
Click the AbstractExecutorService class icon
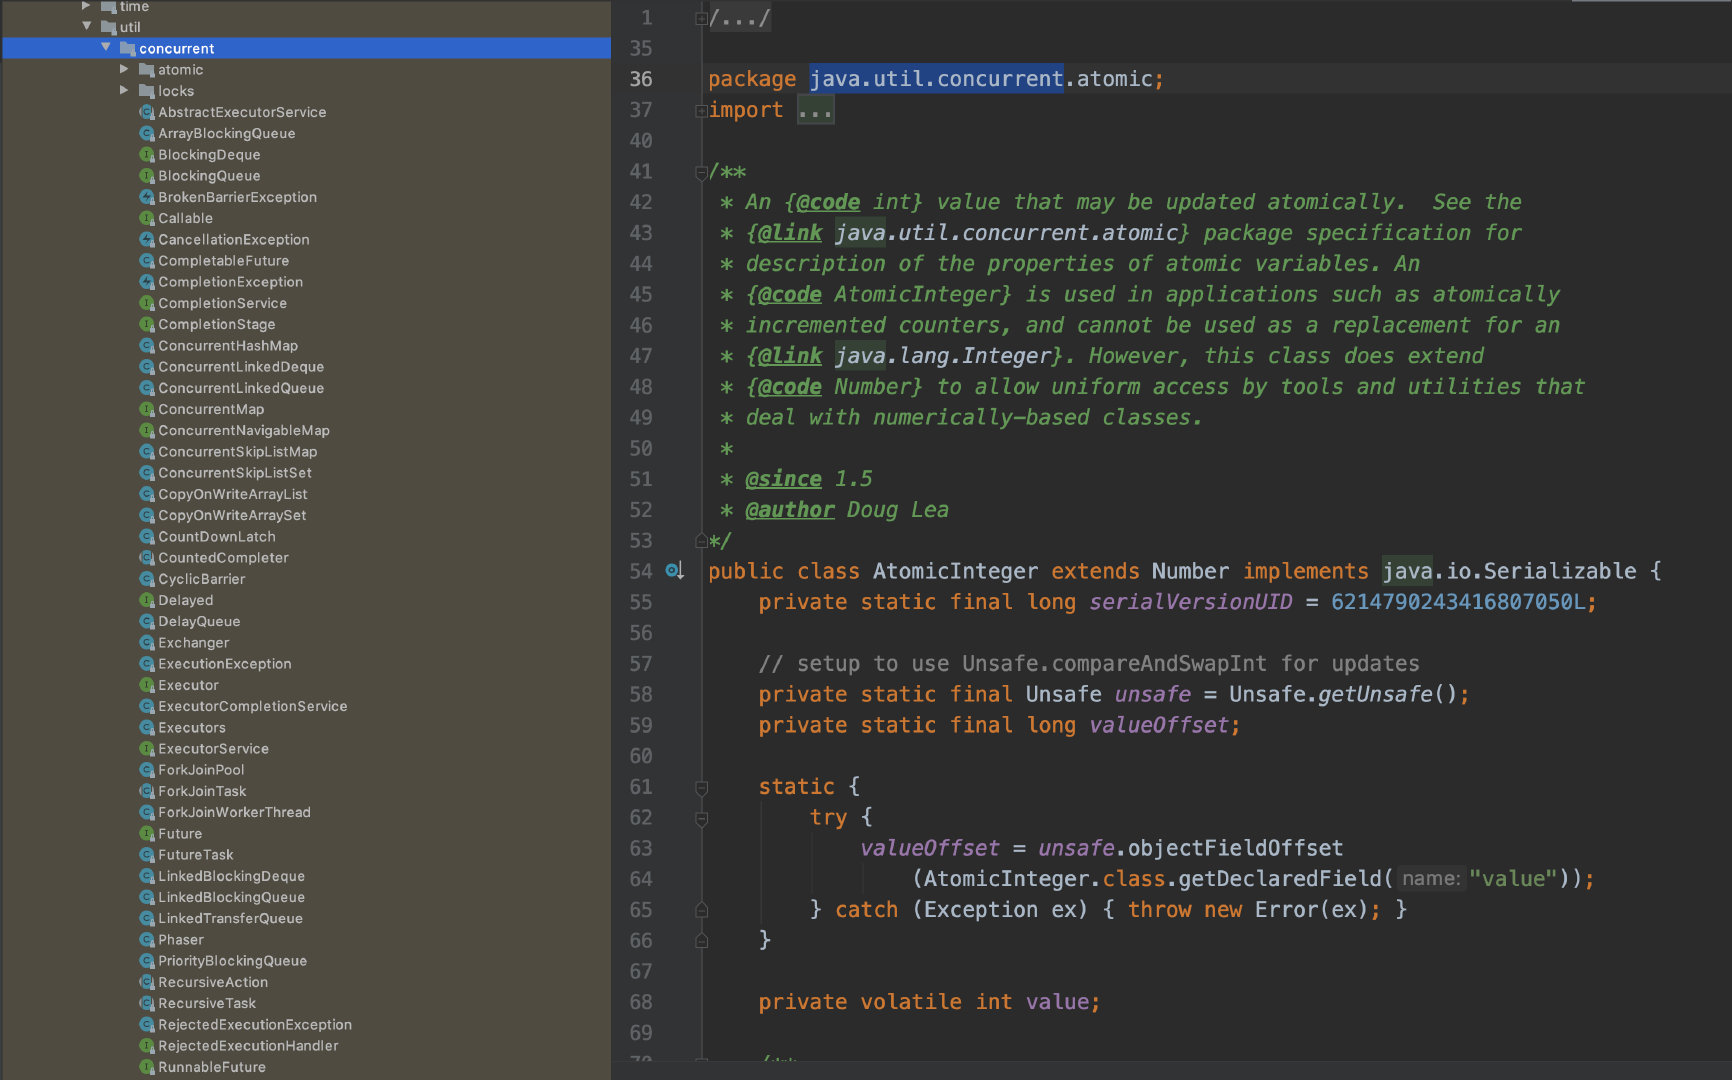click(x=146, y=112)
